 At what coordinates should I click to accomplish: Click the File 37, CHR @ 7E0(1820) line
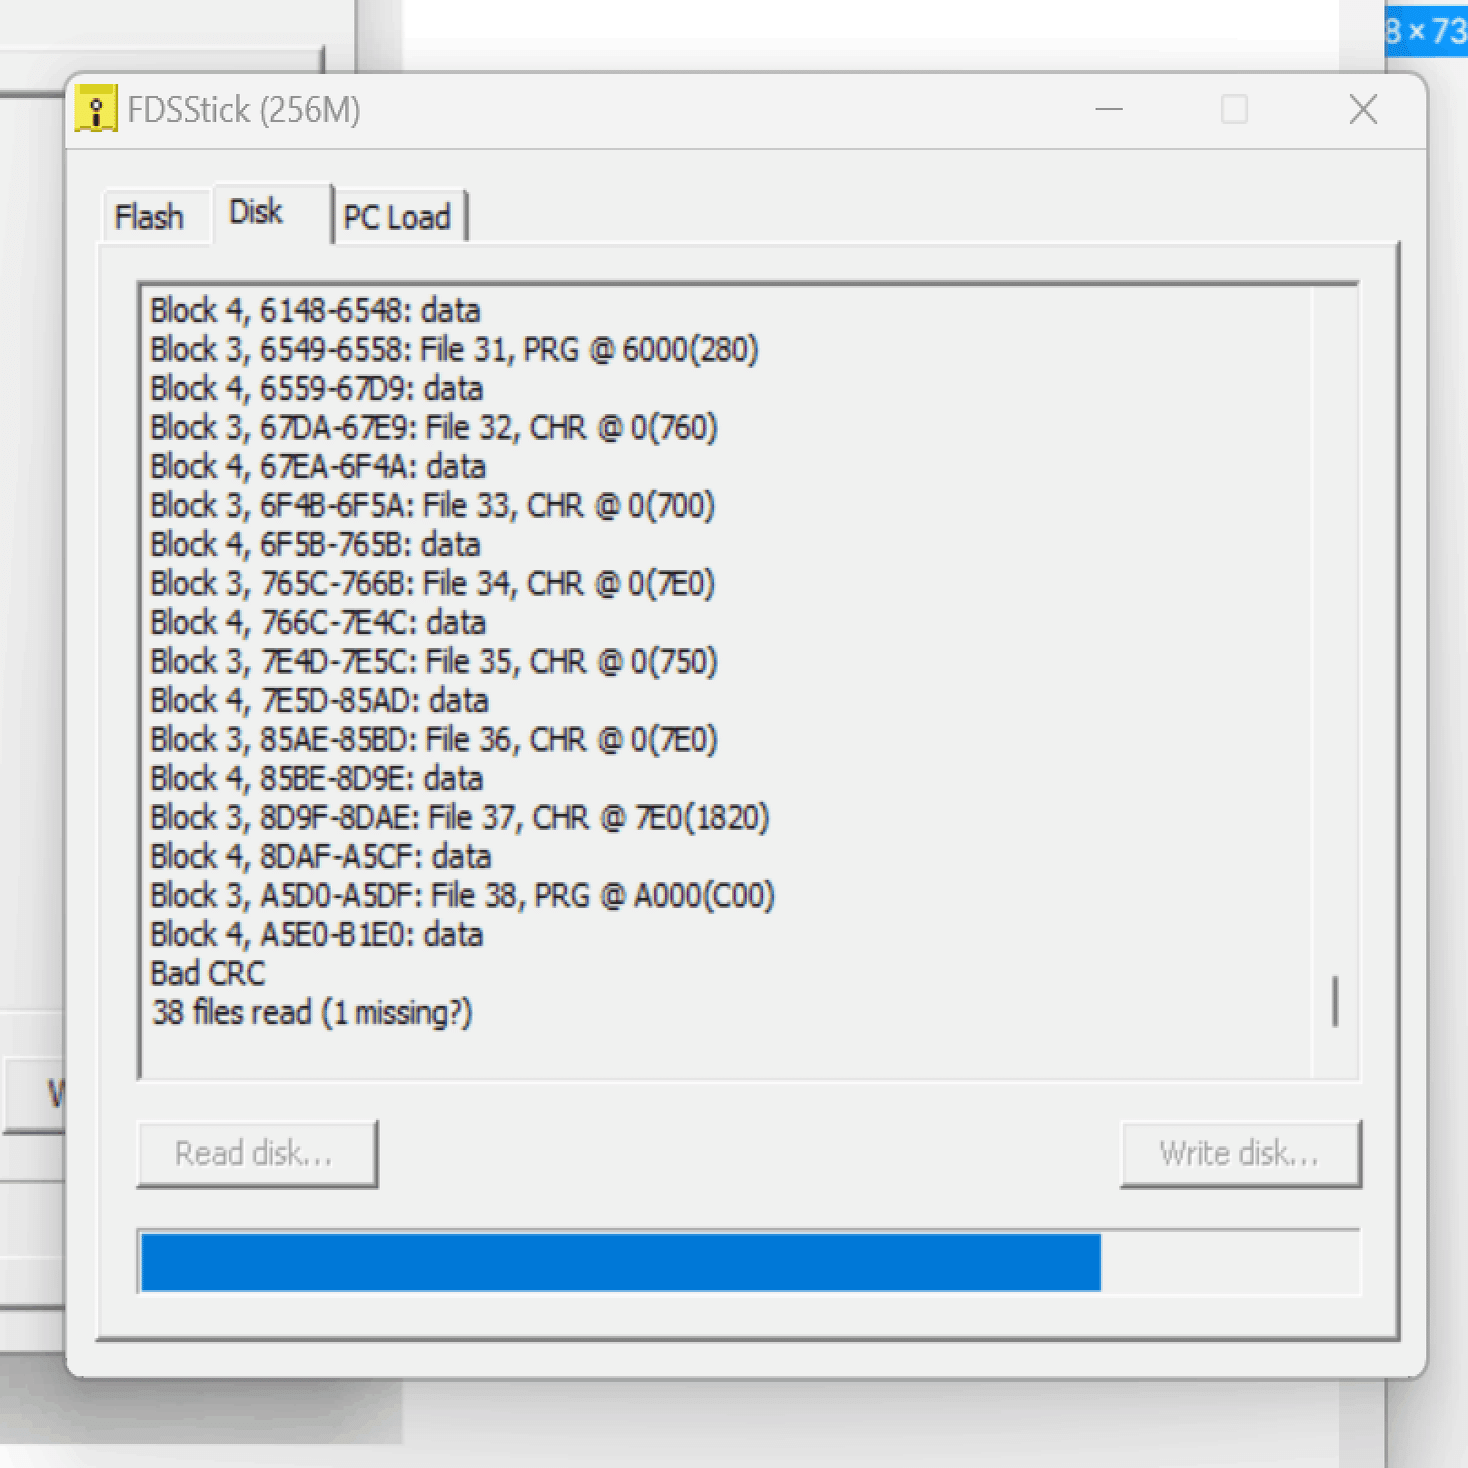(x=460, y=817)
